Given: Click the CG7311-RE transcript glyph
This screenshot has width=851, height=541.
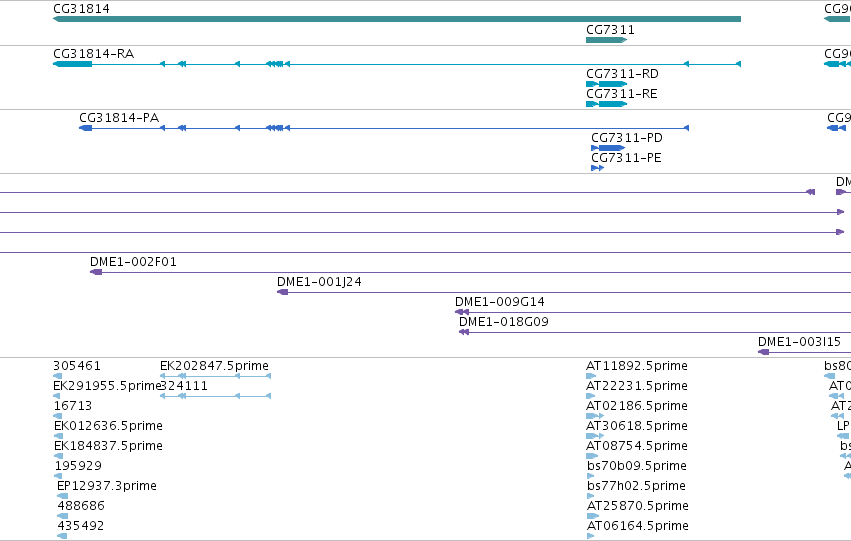Looking at the screenshot, I should click(x=607, y=104).
